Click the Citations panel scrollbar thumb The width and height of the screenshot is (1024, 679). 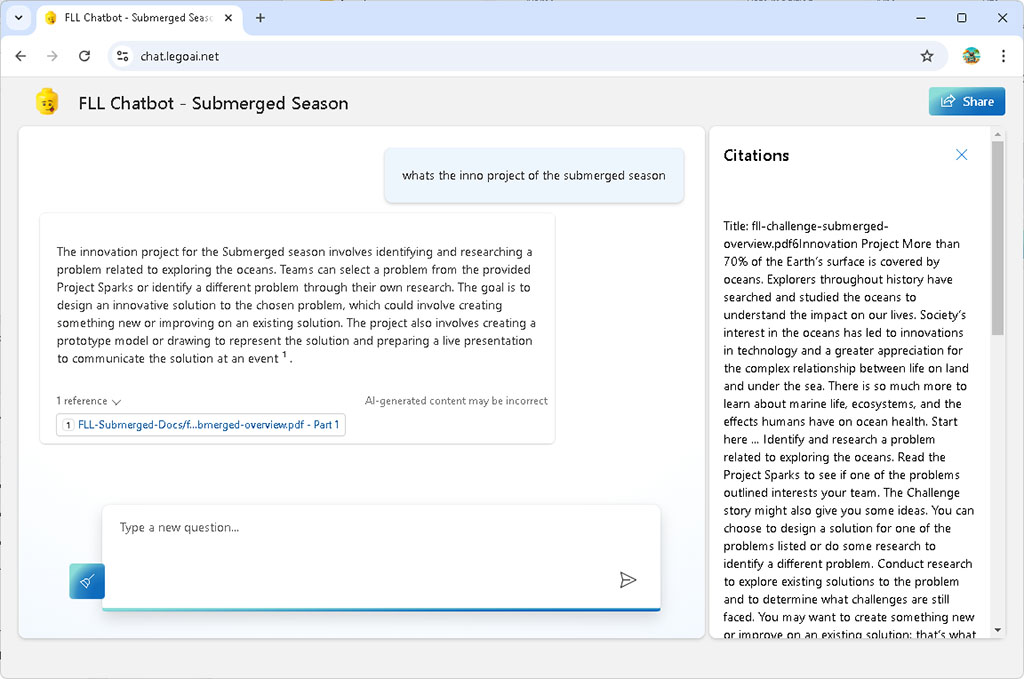(997, 238)
